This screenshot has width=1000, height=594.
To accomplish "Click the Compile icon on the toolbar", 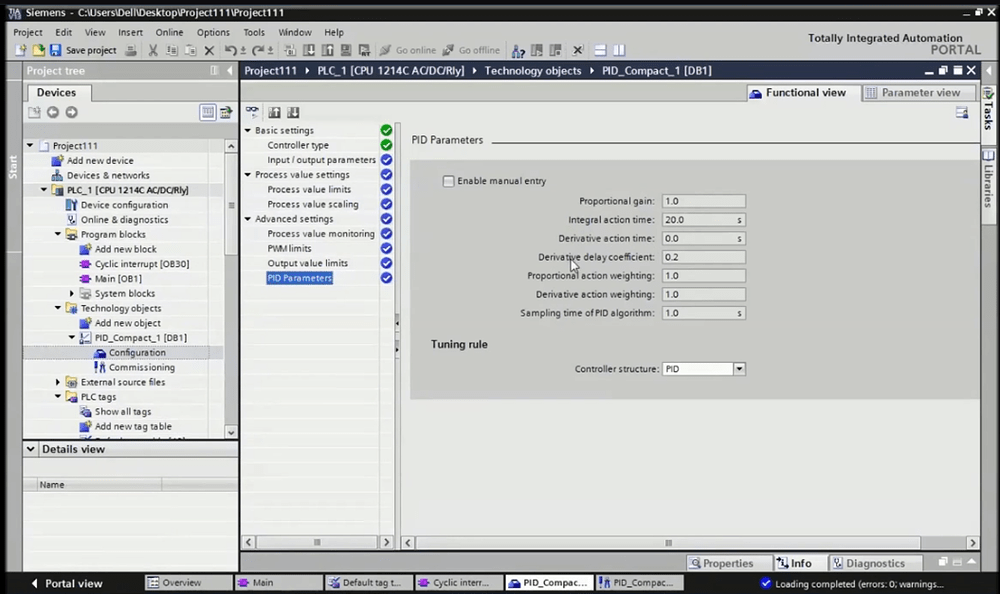I will (x=288, y=50).
